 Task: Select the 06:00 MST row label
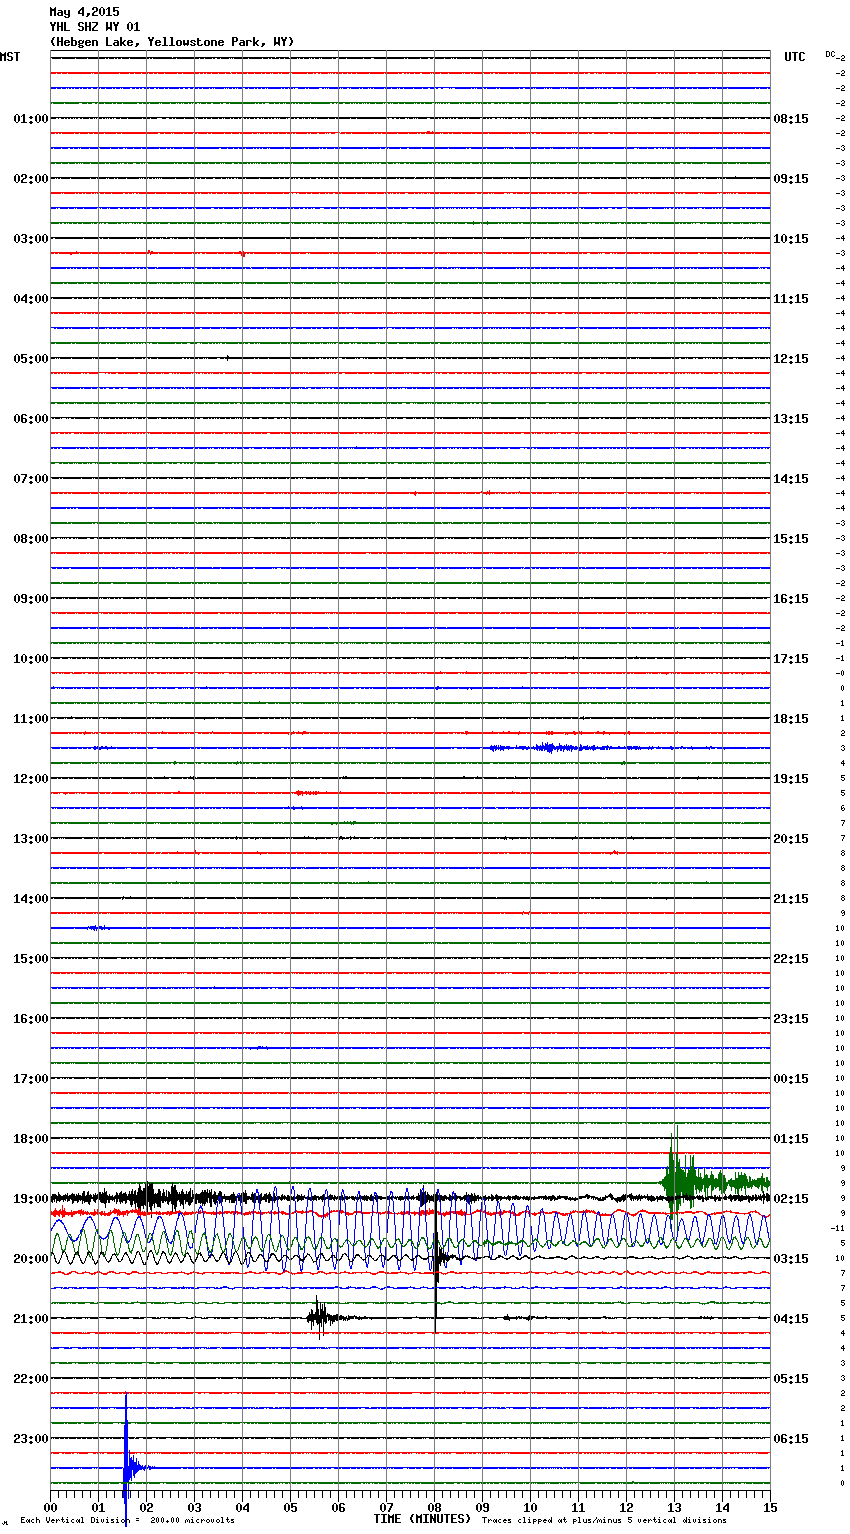point(31,419)
